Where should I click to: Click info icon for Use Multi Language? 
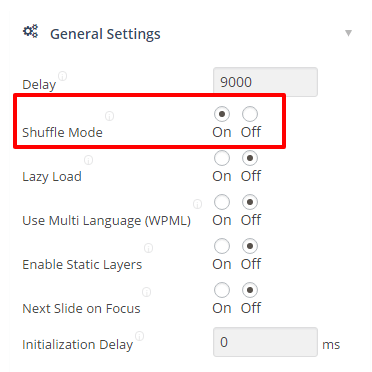tap(198, 204)
